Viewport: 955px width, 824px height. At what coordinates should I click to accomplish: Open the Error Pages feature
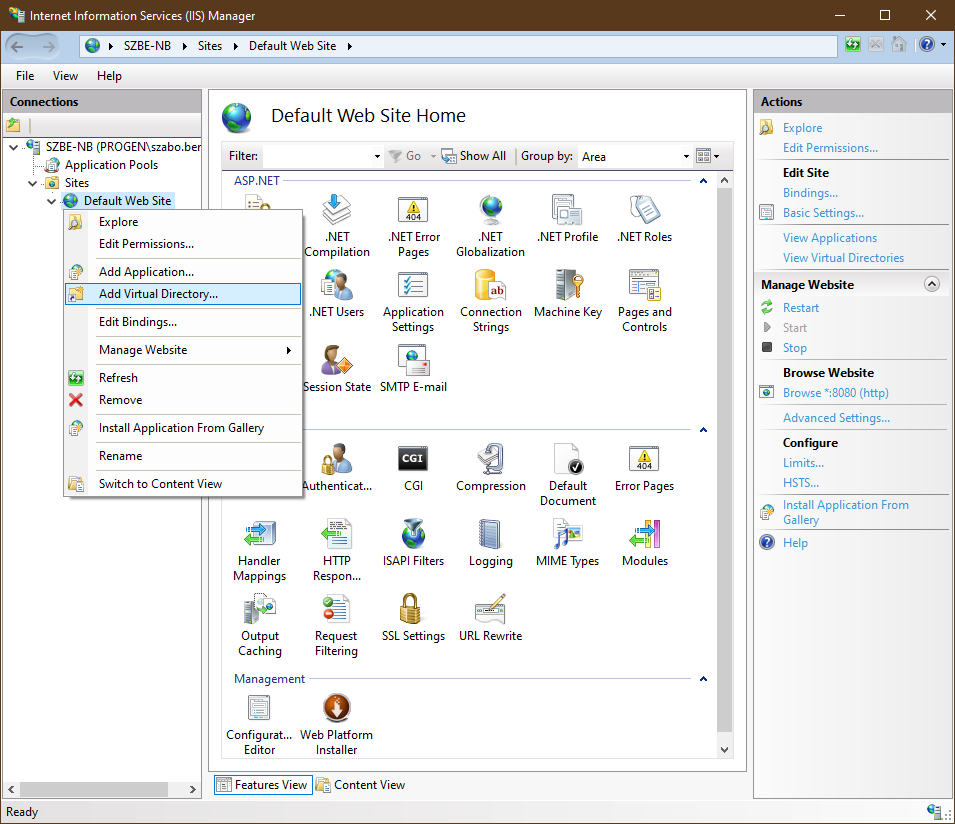pos(644,468)
